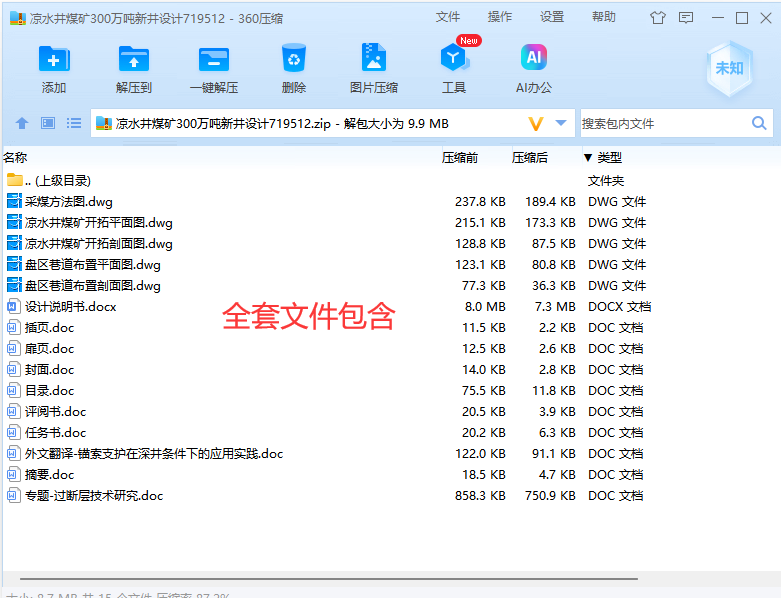781x598 pixels.
Task: Click the 文件夹 type cell of parent directory
Action: pyautogui.click(x=606, y=180)
